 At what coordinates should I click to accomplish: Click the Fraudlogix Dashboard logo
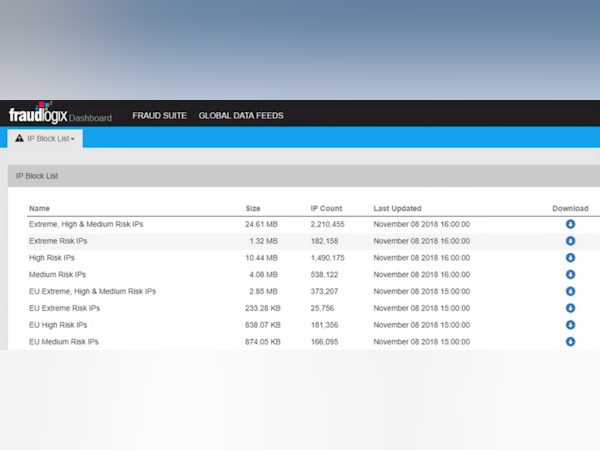point(60,113)
